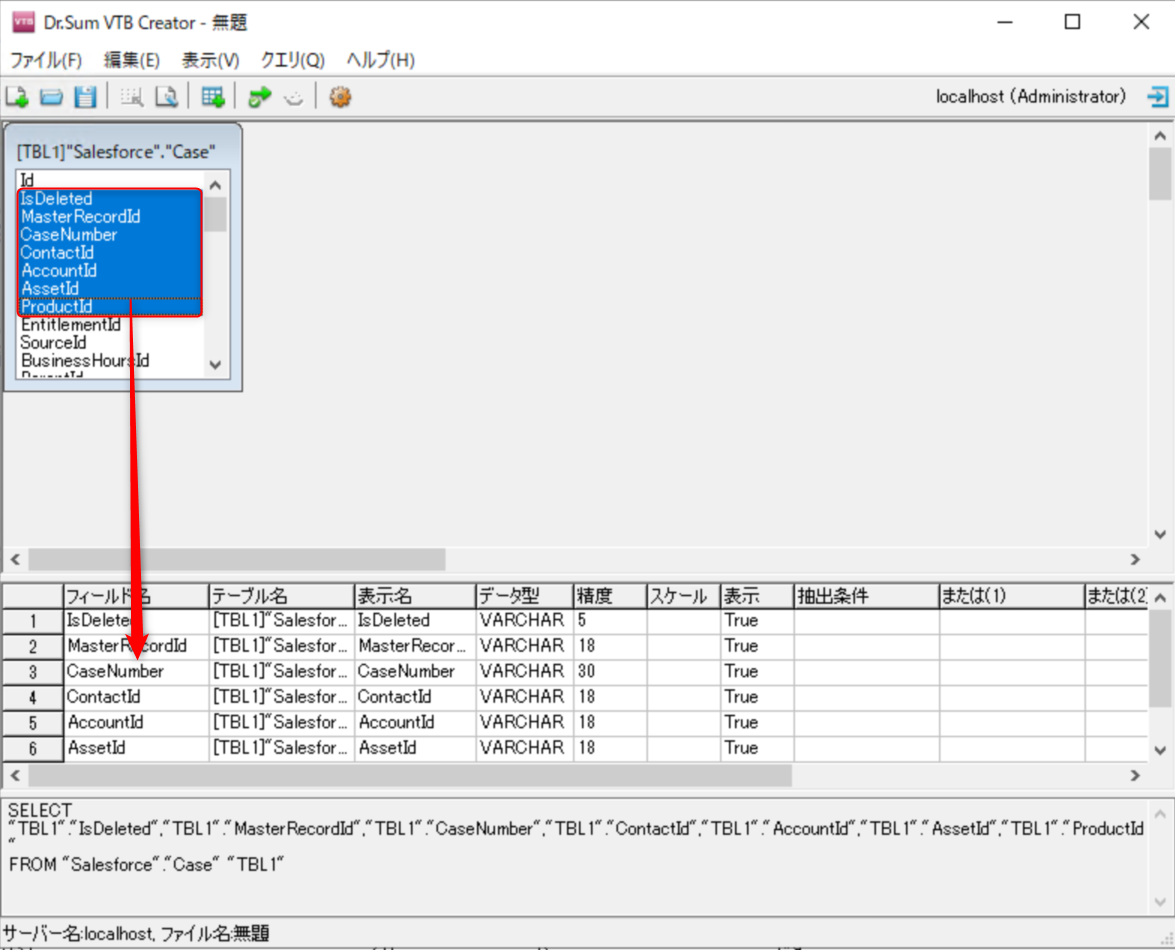This screenshot has height=950, width=1175.
Task: Select EntitlementId in the Case field list
Action: click(70, 325)
